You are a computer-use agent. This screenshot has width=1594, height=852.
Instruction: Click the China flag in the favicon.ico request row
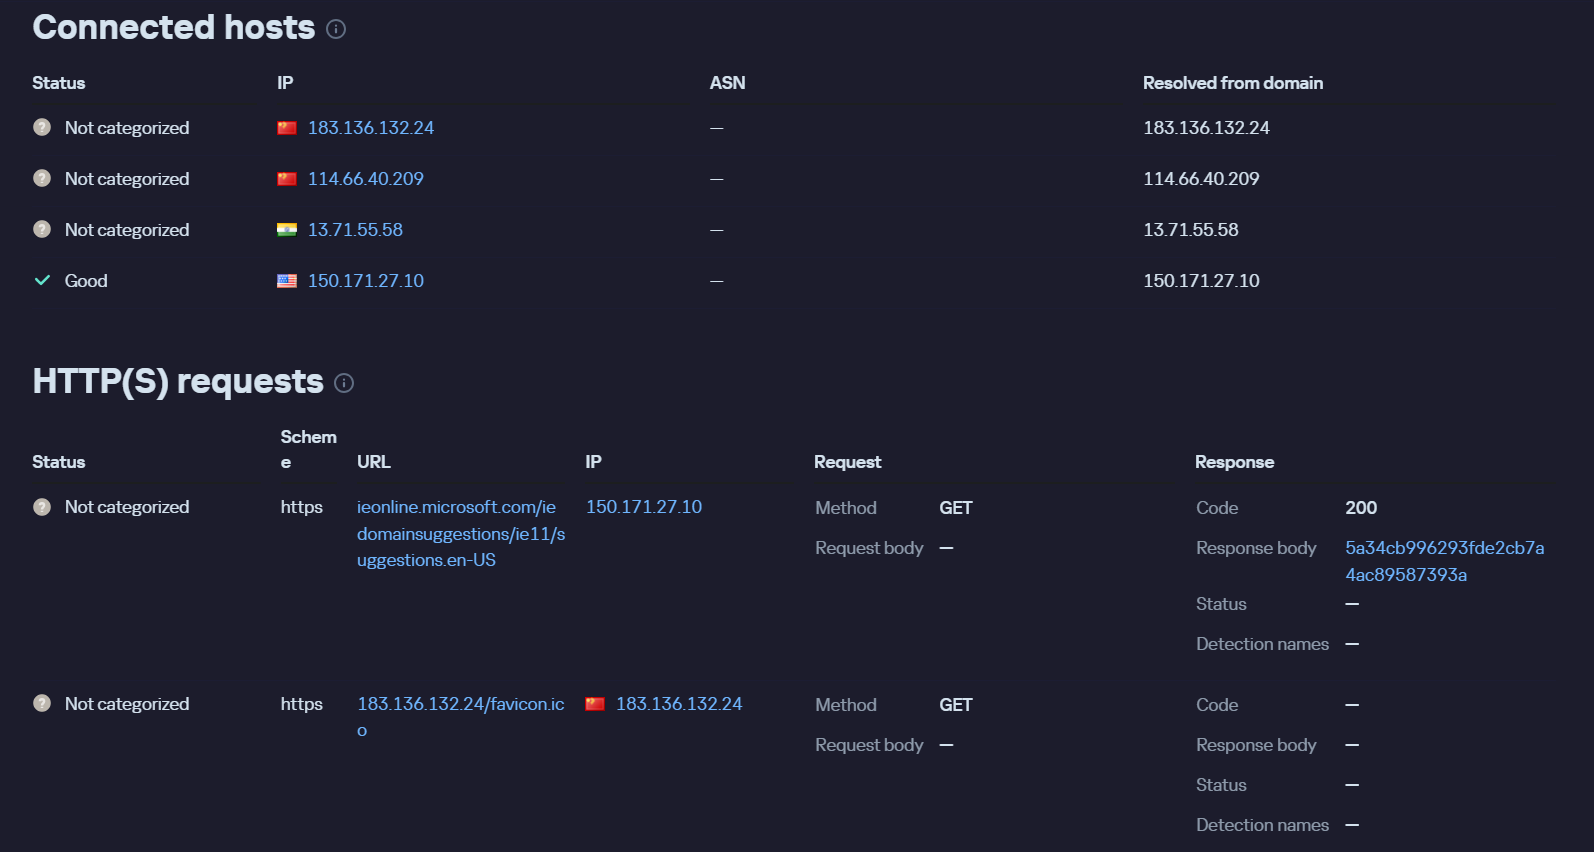click(x=595, y=704)
